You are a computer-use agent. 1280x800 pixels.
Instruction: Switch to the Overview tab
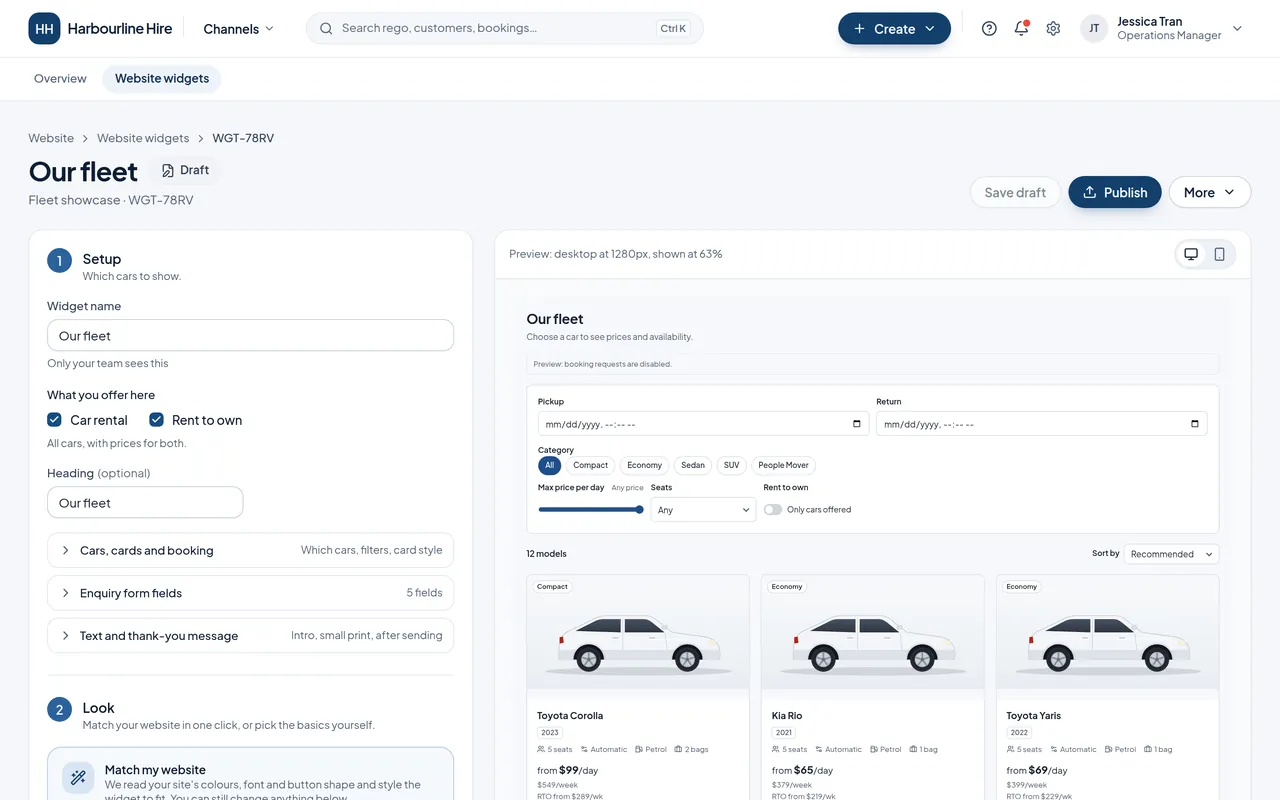coord(60,78)
